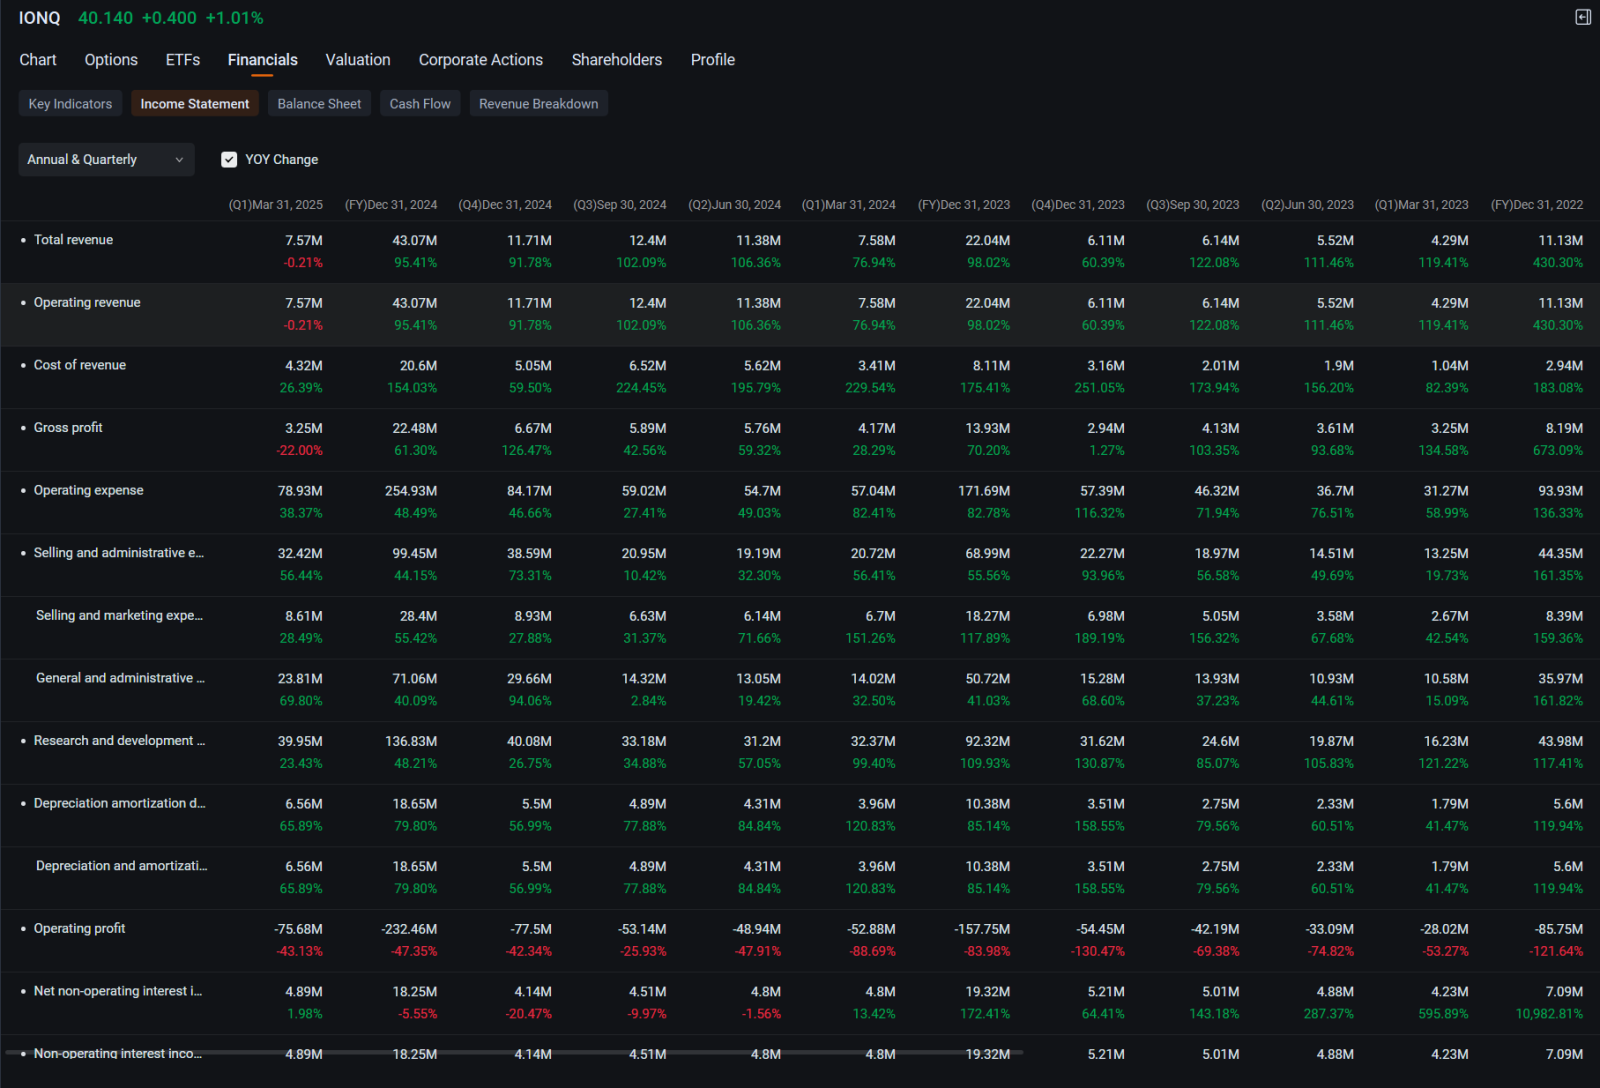
Task: View the Cash Flow statement
Action: point(420,103)
